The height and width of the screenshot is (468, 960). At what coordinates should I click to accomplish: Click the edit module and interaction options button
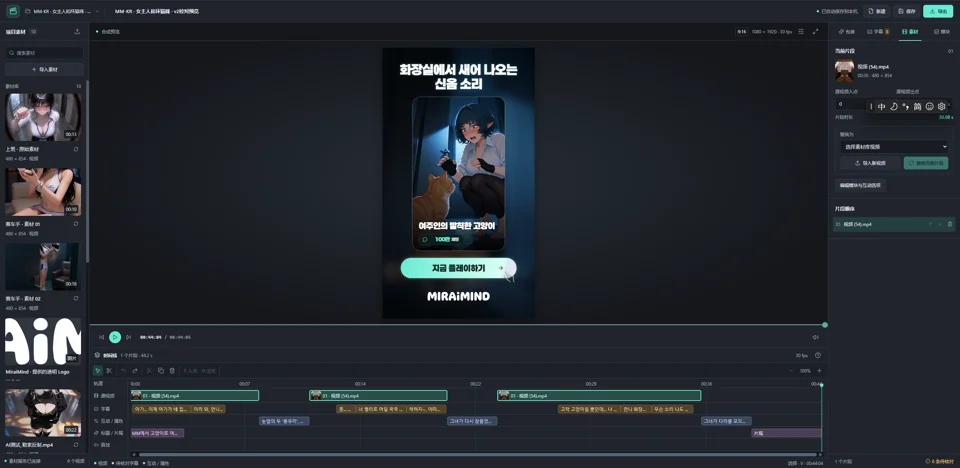(860, 185)
